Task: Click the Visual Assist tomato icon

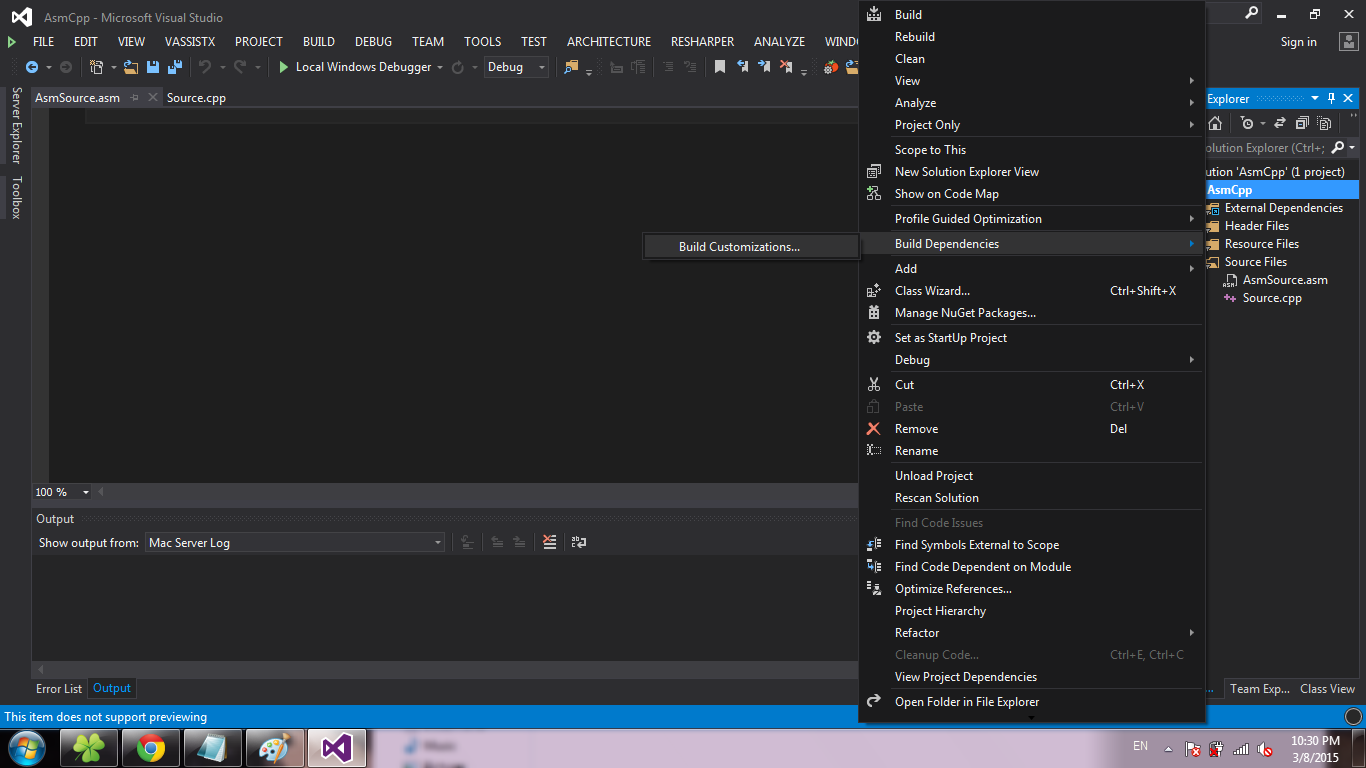Action: [x=830, y=67]
